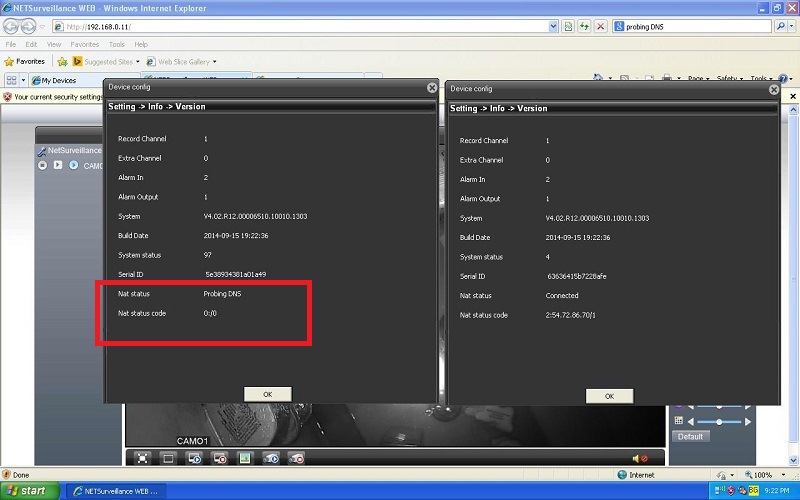This screenshot has width=800, height=500.
Task: Click the stop all video icon
Action: click(x=220, y=459)
